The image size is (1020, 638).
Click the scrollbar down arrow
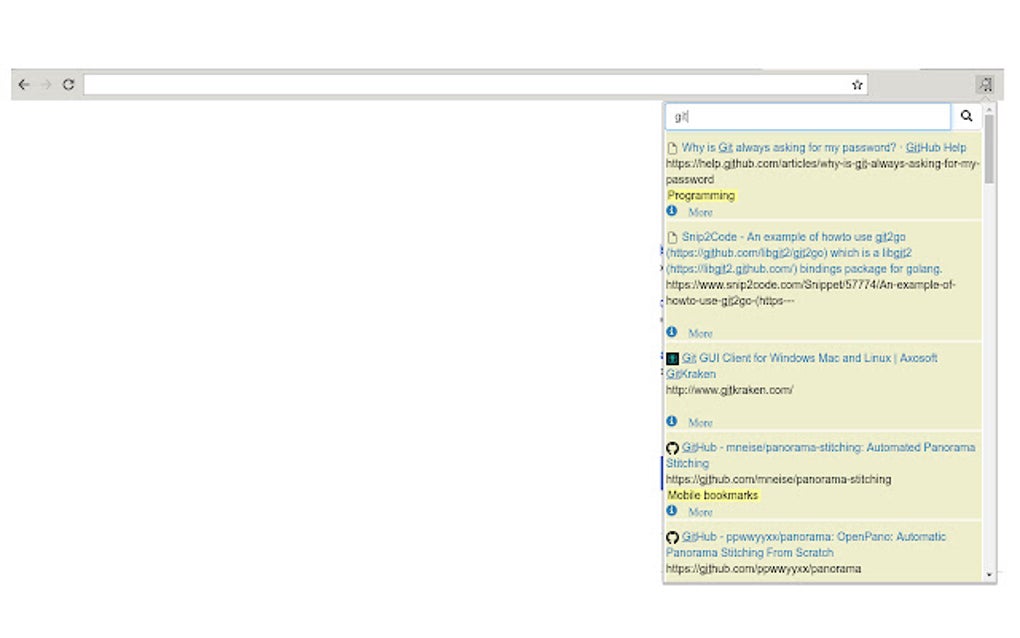tap(989, 575)
